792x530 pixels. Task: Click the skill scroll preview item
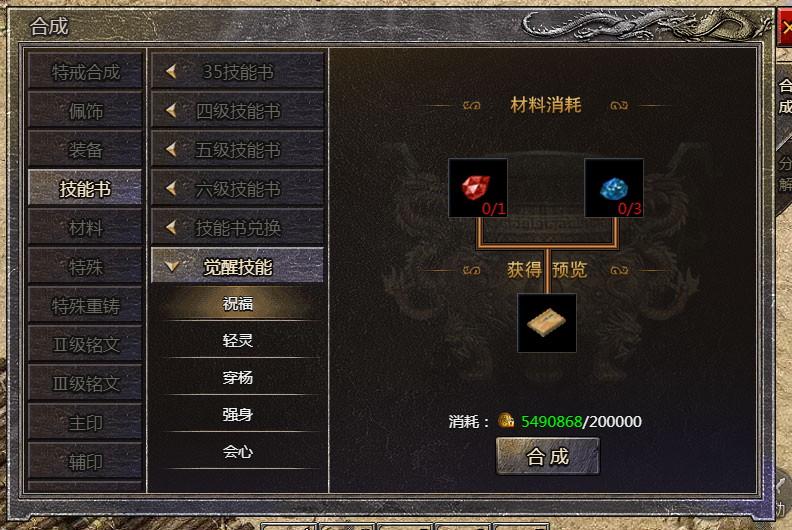(x=547, y=323)
